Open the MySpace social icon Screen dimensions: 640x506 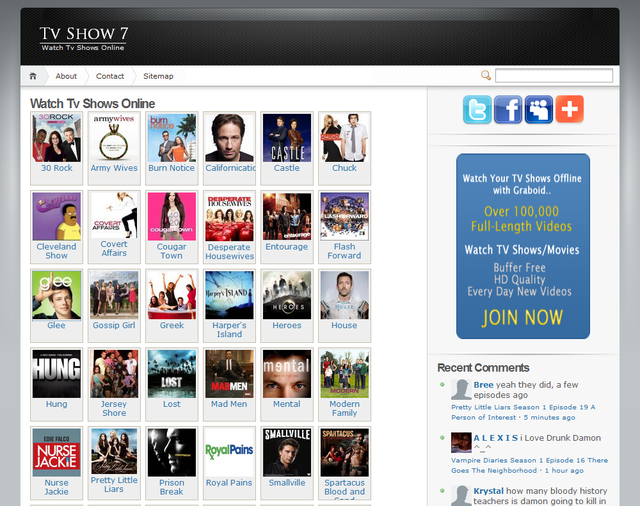point(539,109)
